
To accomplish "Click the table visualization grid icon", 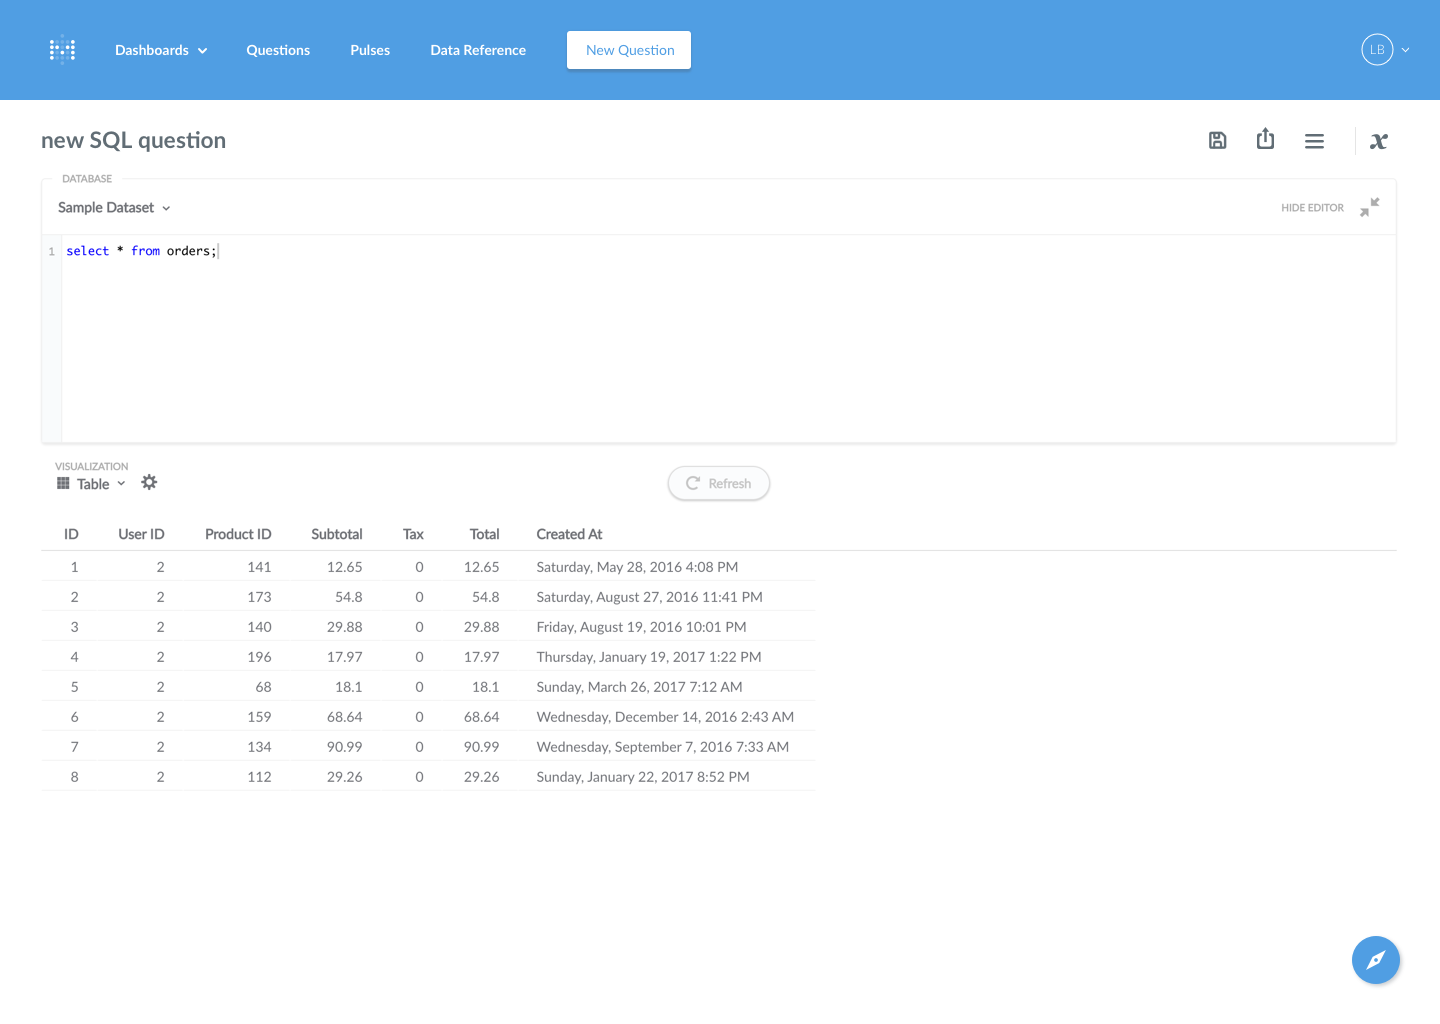I will pyautogui.click(x=61, y=483).
